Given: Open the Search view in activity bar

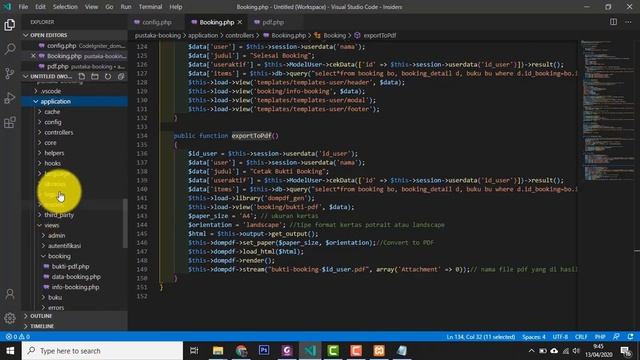Looking at the screenshot, I should click(10, 49).
